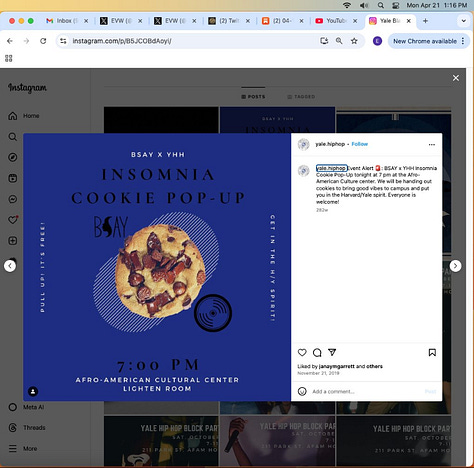Open the date and time menu
This screenshot has width=474, height=468.
437,5
